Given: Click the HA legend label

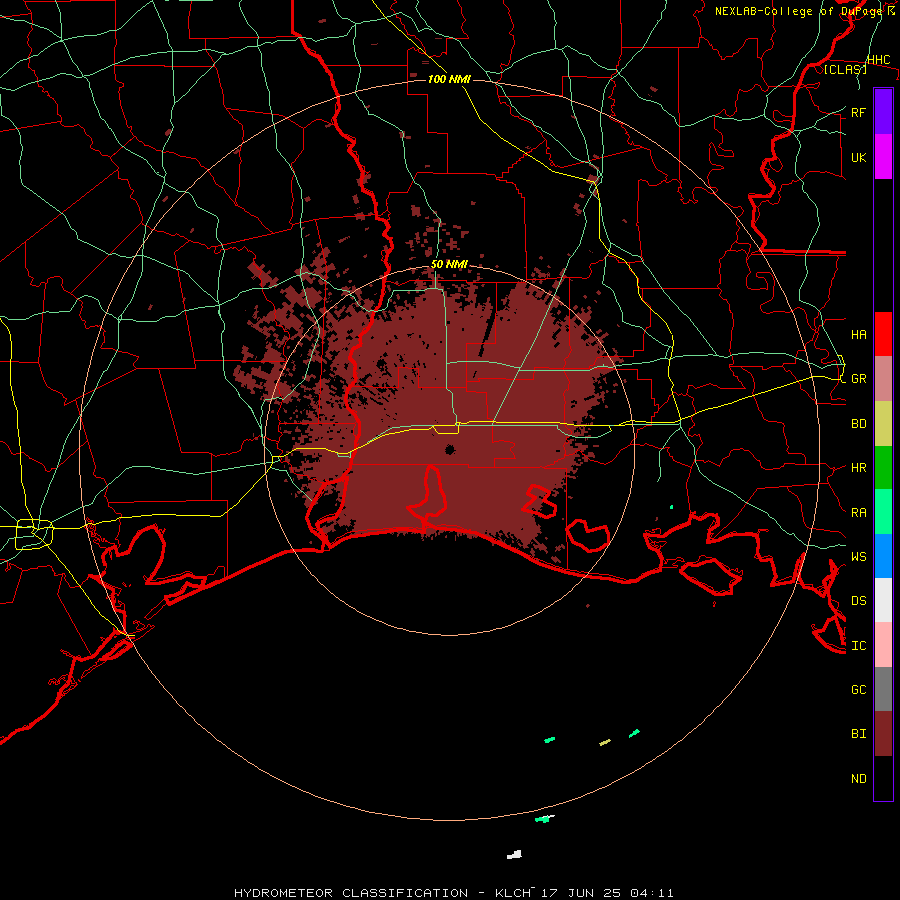Looking at the screenshot, I should (x=858, y=334).
